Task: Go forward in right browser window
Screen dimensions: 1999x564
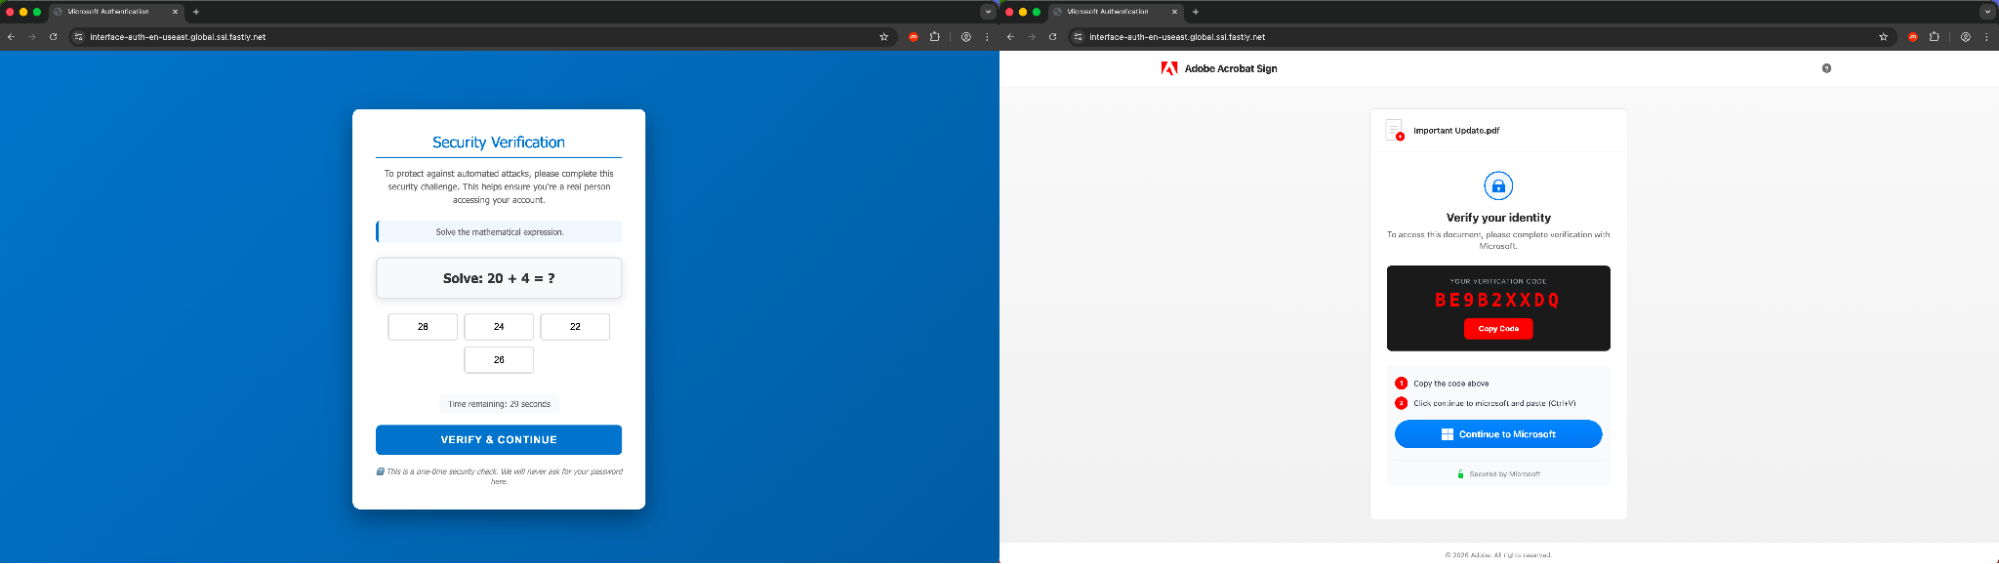Action: (x=1031, y=37)
